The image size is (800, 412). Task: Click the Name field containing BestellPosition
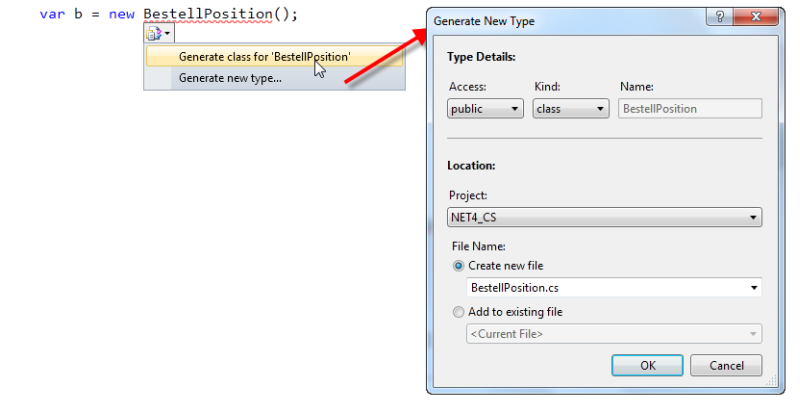(690, 108)
